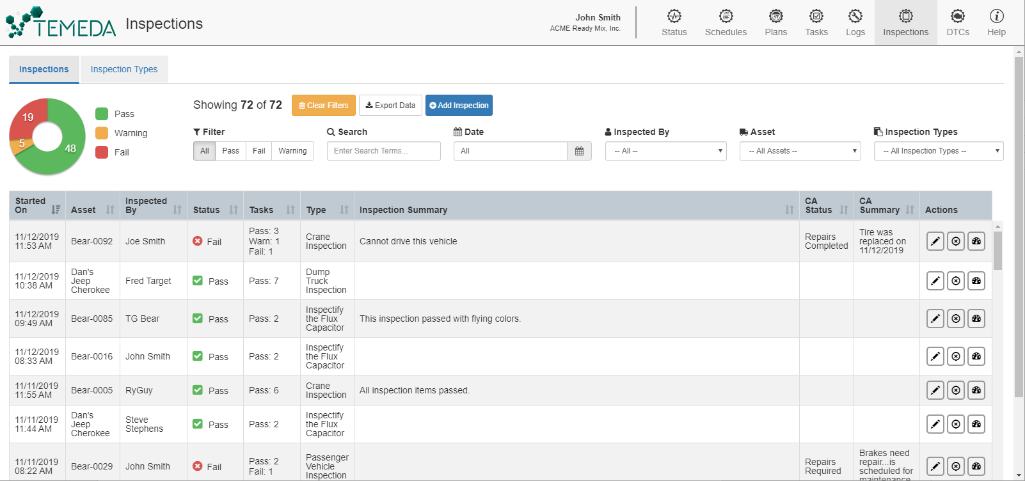Click the Add Inspection button
The width and height of the screenshot is (1025, 481).
(x=459, y=105)
